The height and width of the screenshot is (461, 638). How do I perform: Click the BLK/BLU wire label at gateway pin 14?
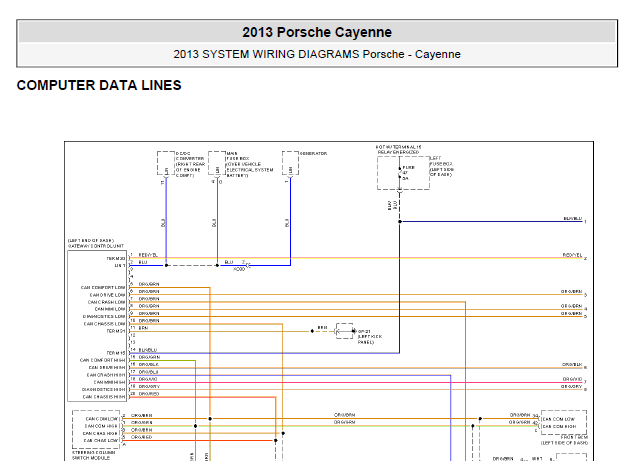(x=148, y=350)
